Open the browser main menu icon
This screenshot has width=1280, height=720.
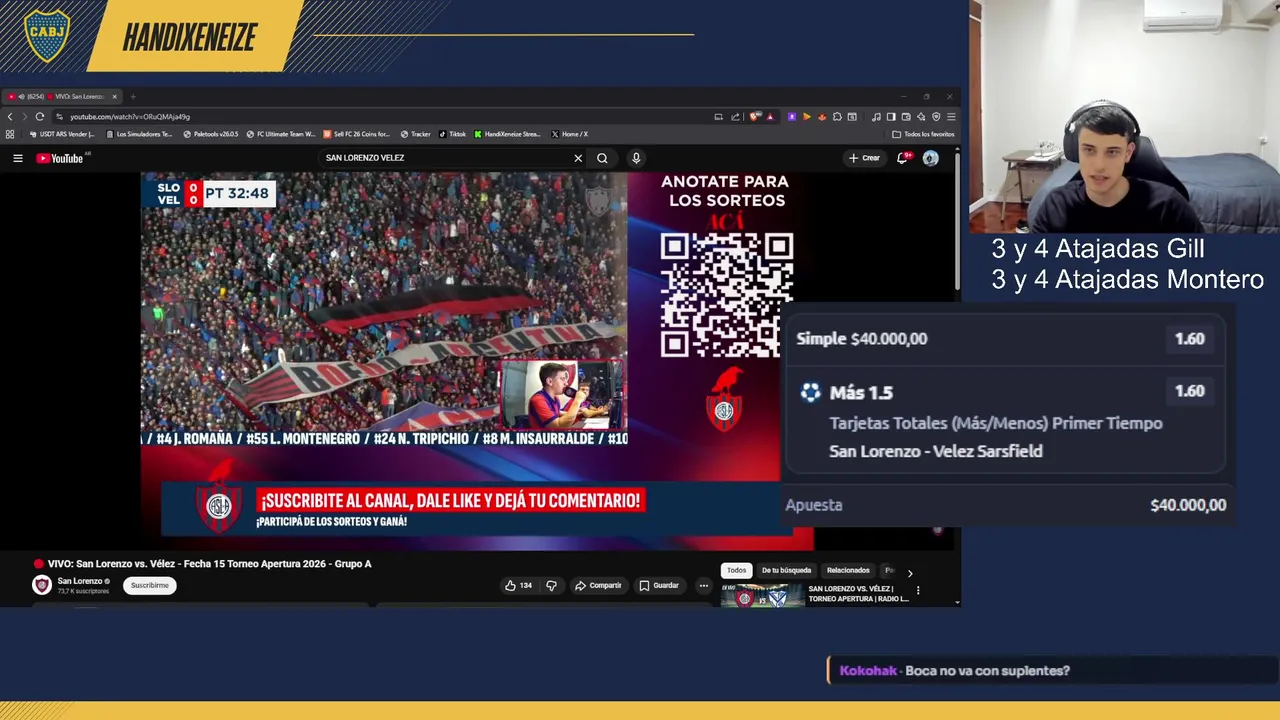(951, 117)
